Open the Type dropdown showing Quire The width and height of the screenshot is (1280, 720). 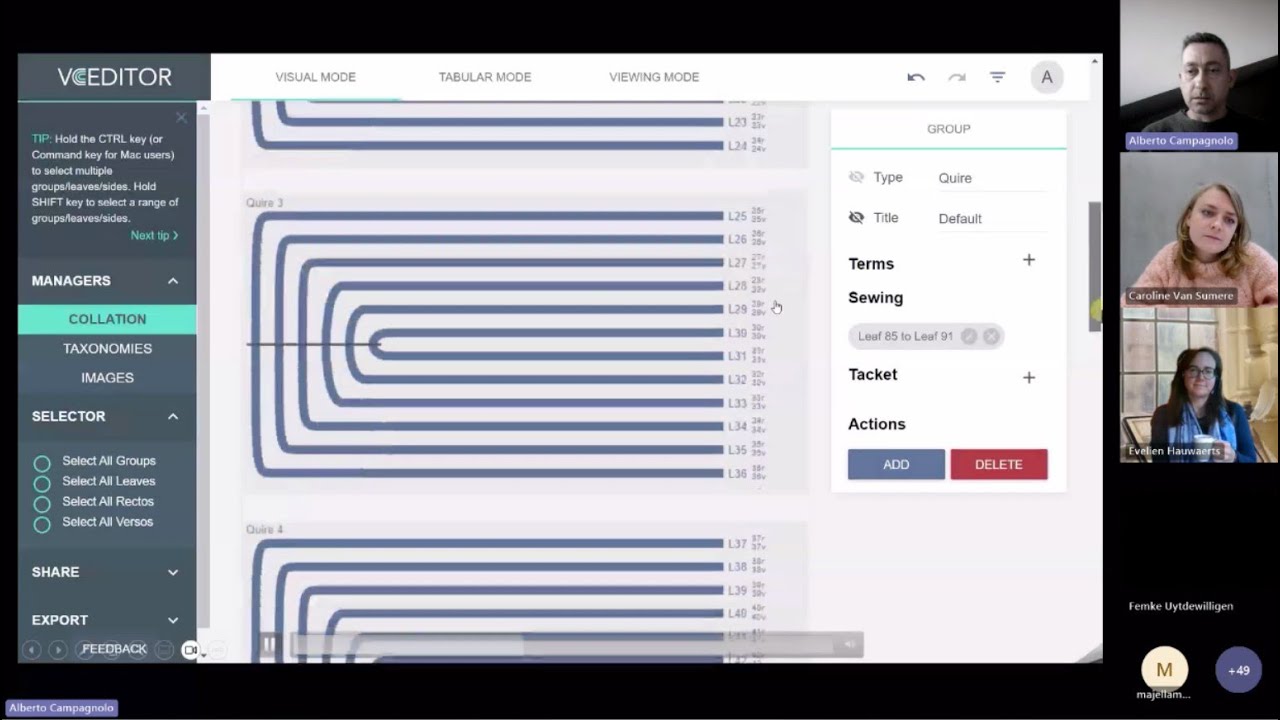(x=991, y=178)
